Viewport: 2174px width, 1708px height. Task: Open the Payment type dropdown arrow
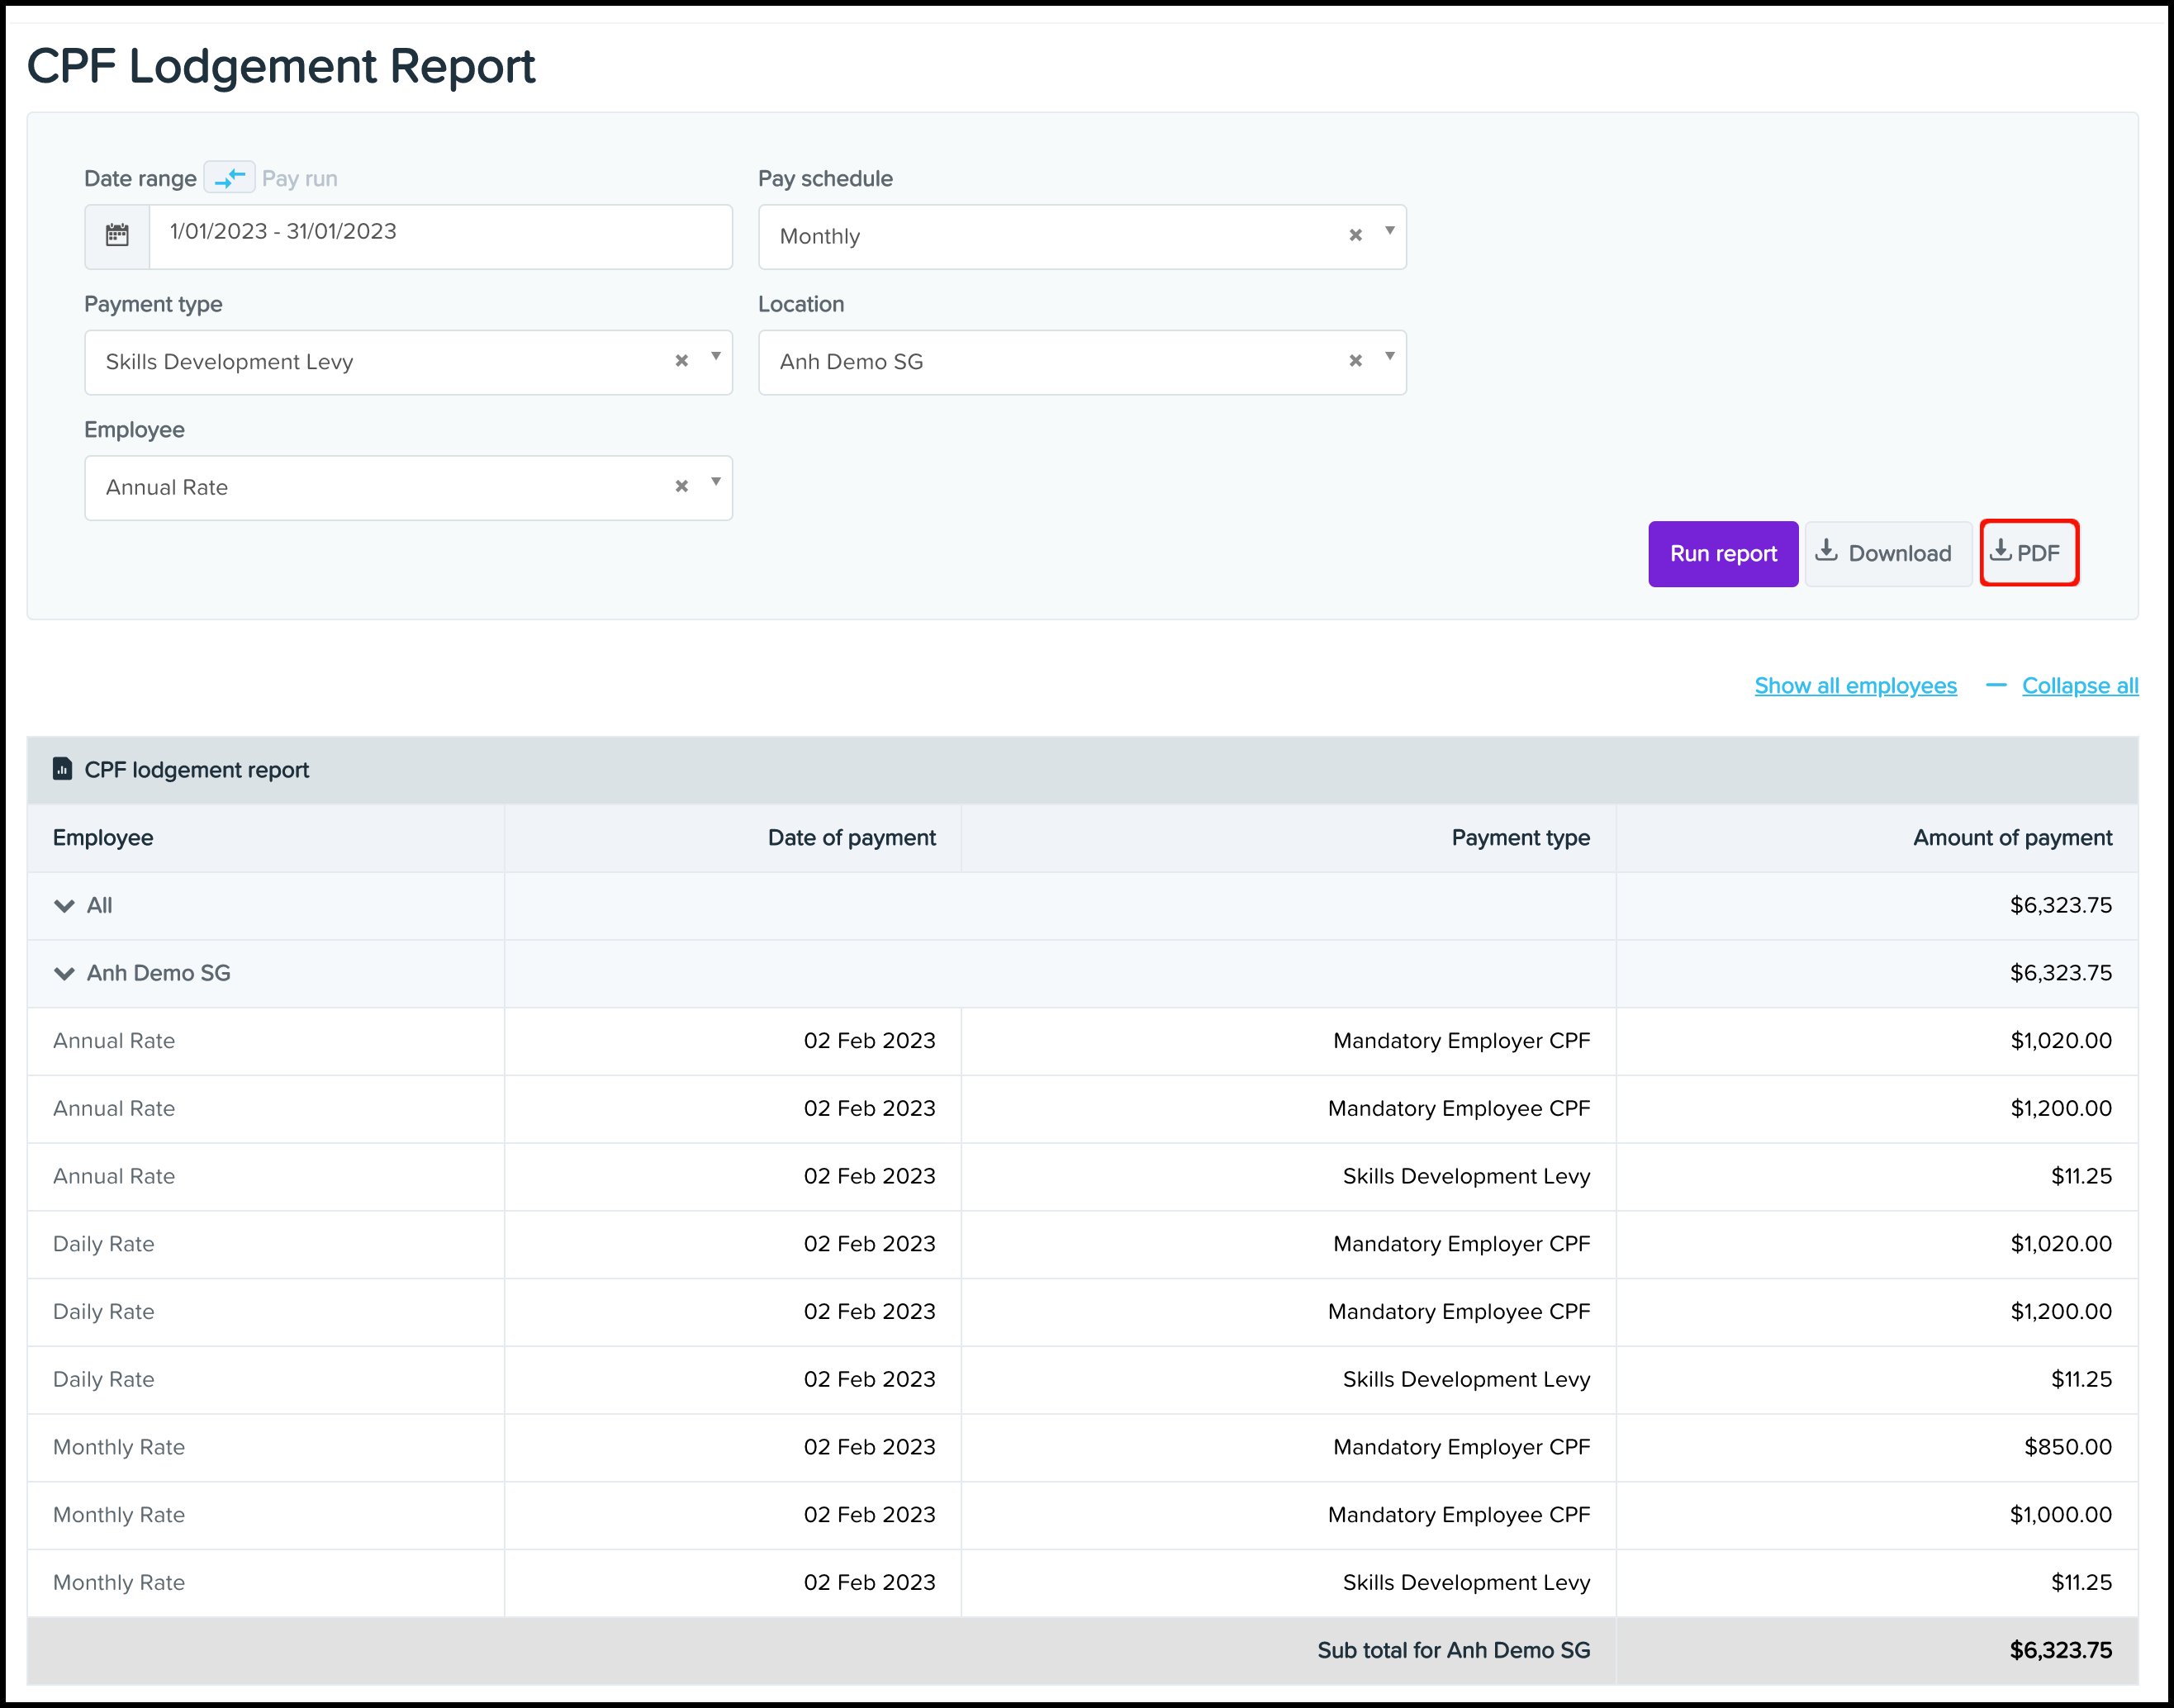point(715,357)
